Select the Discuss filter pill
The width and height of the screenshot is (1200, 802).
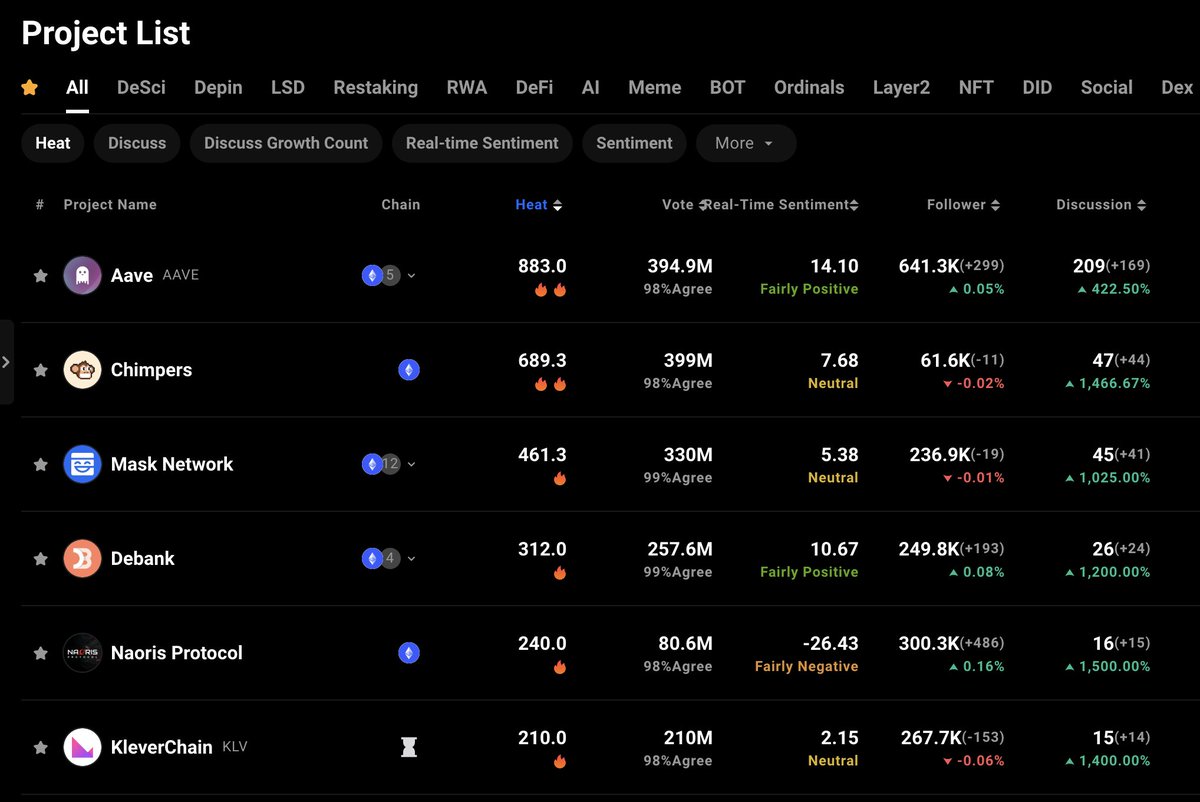click(x=137, y=143)
